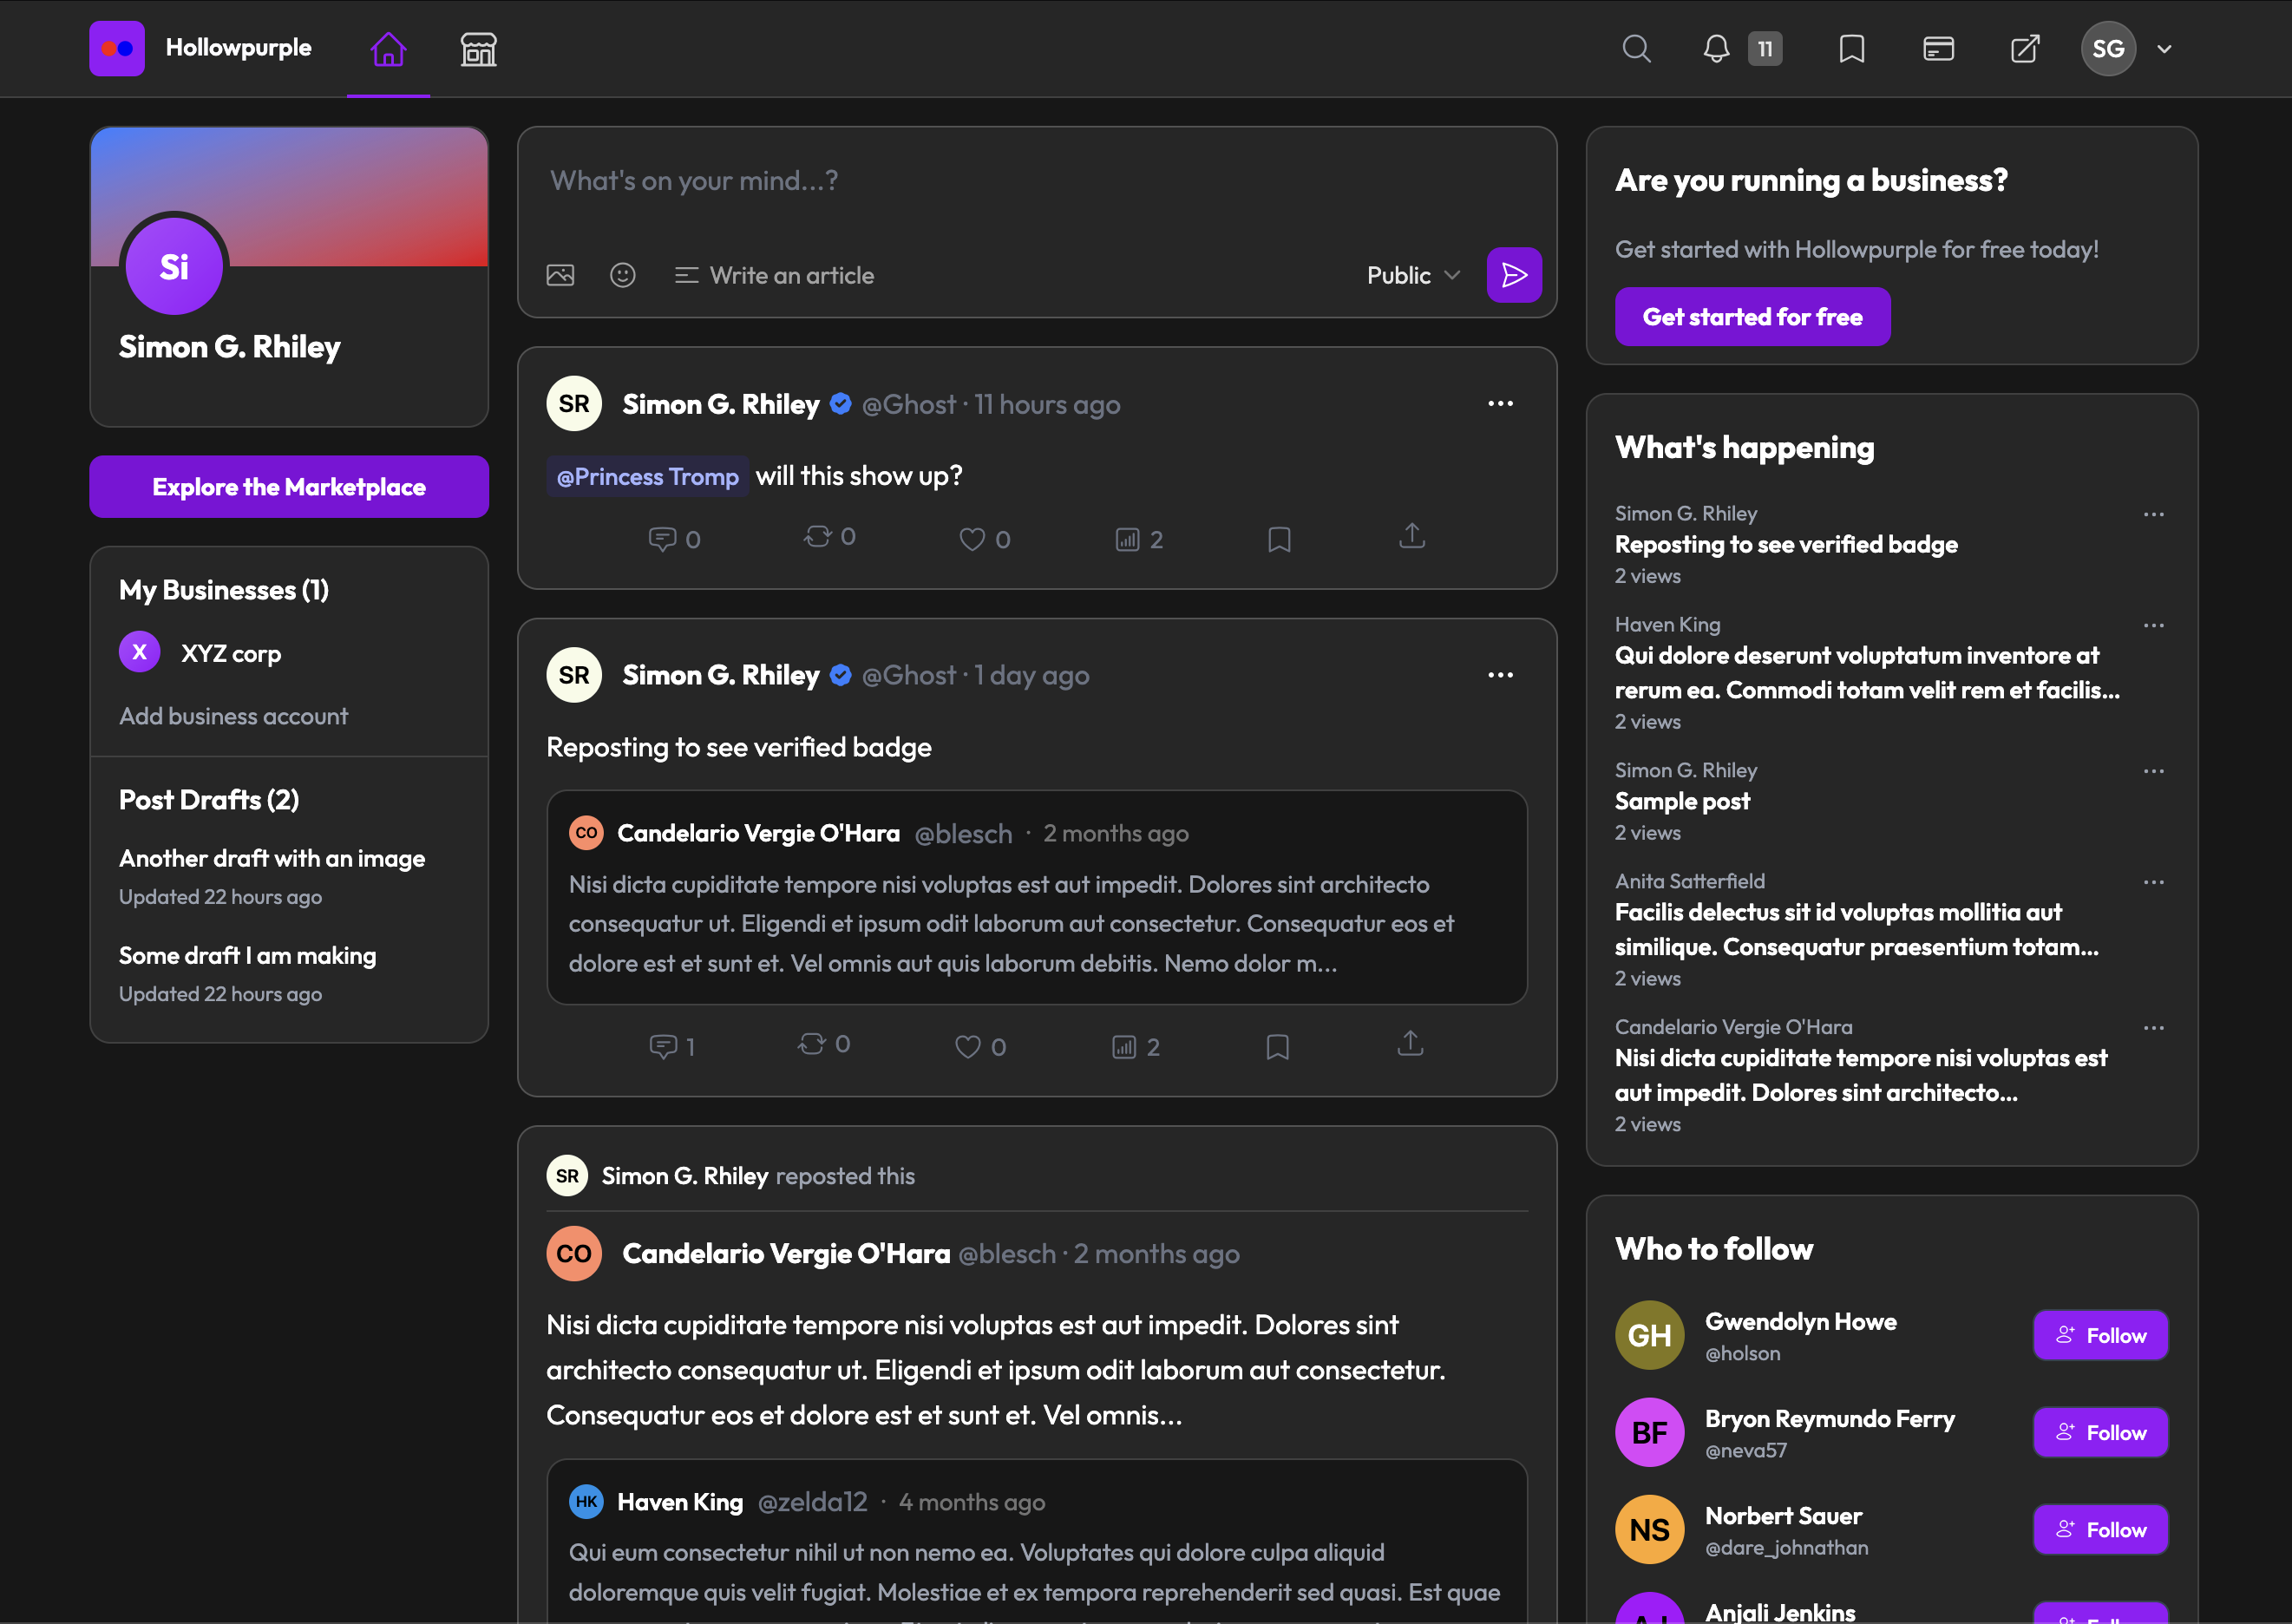Open trending item 'Reposting to see verified badge'

(1786, 544)
